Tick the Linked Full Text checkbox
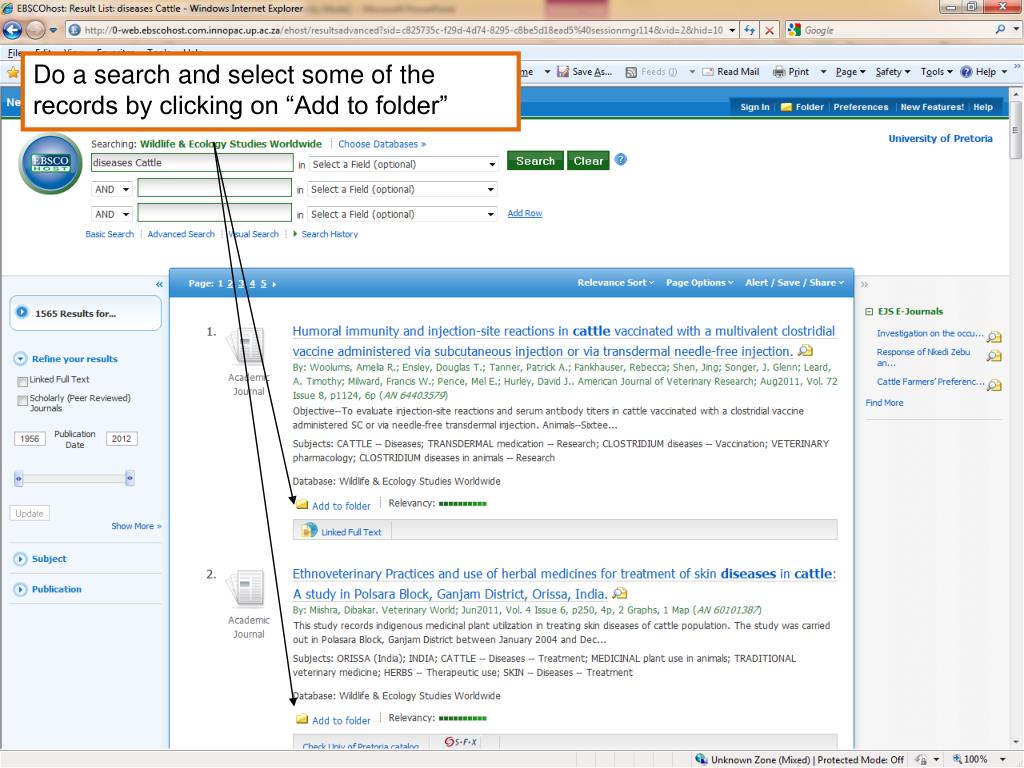Image resolution: width=1024 pixels, height=768 pixels. 23,381
